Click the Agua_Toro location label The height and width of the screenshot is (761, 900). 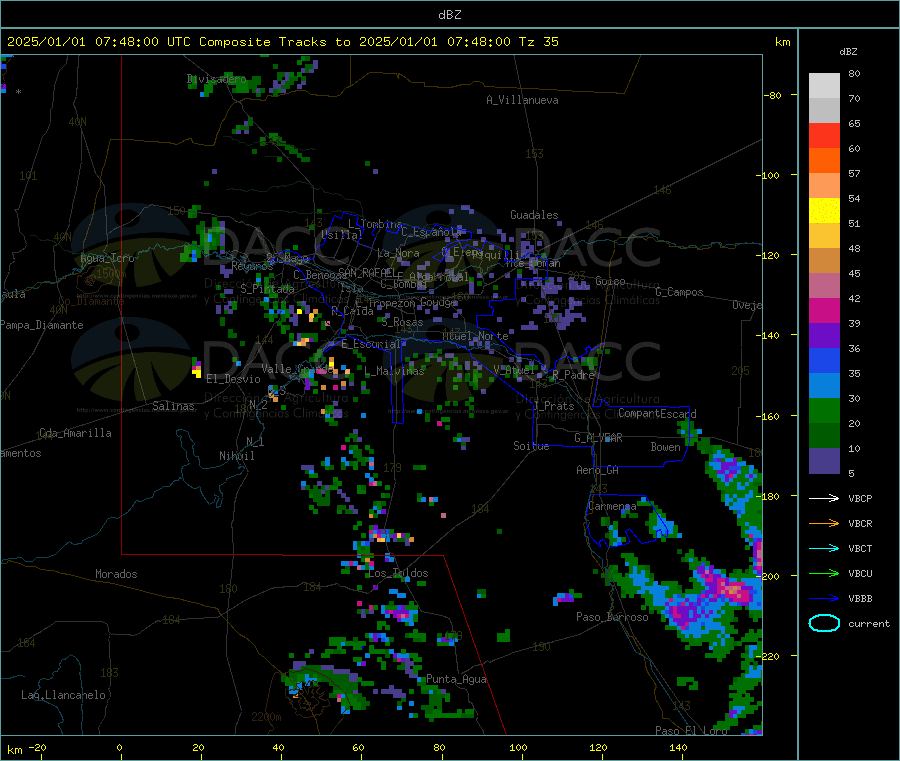pos(107,258)
